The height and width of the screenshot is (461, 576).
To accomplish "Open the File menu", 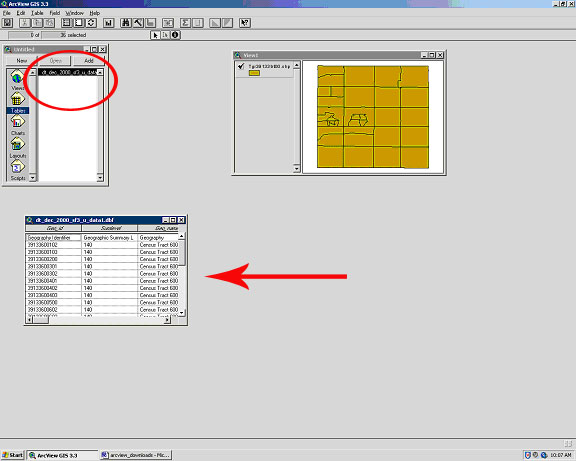I will click(x=7, y=13).
